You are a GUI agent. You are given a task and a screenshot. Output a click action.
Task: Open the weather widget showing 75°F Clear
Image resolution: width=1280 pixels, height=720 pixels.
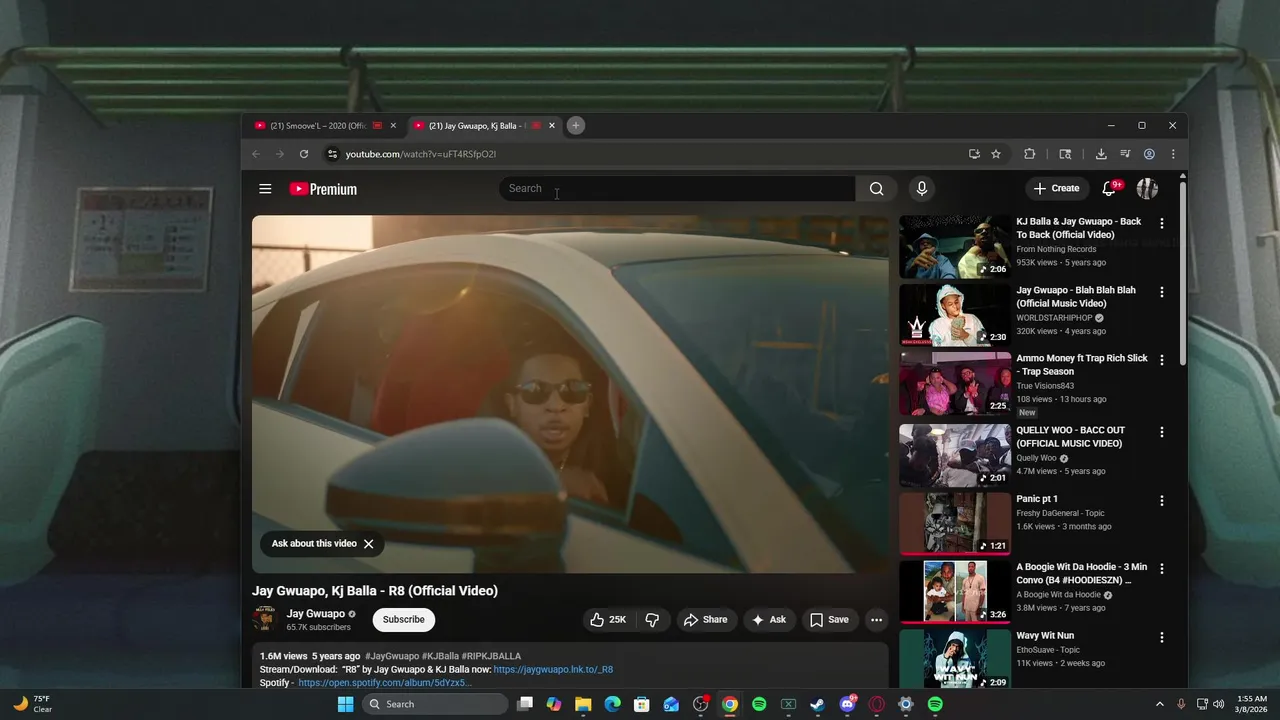[32, 704]
